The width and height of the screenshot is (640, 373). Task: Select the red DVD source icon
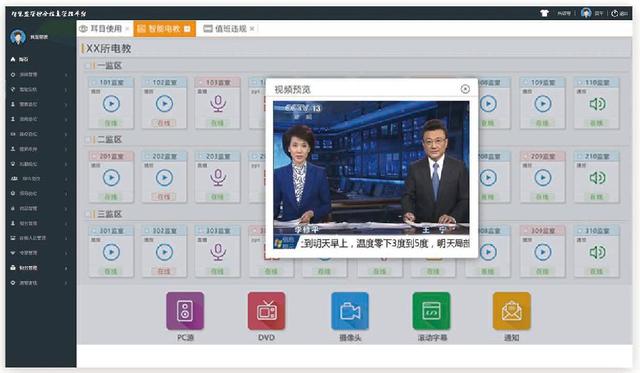click(x=266, y=311)
